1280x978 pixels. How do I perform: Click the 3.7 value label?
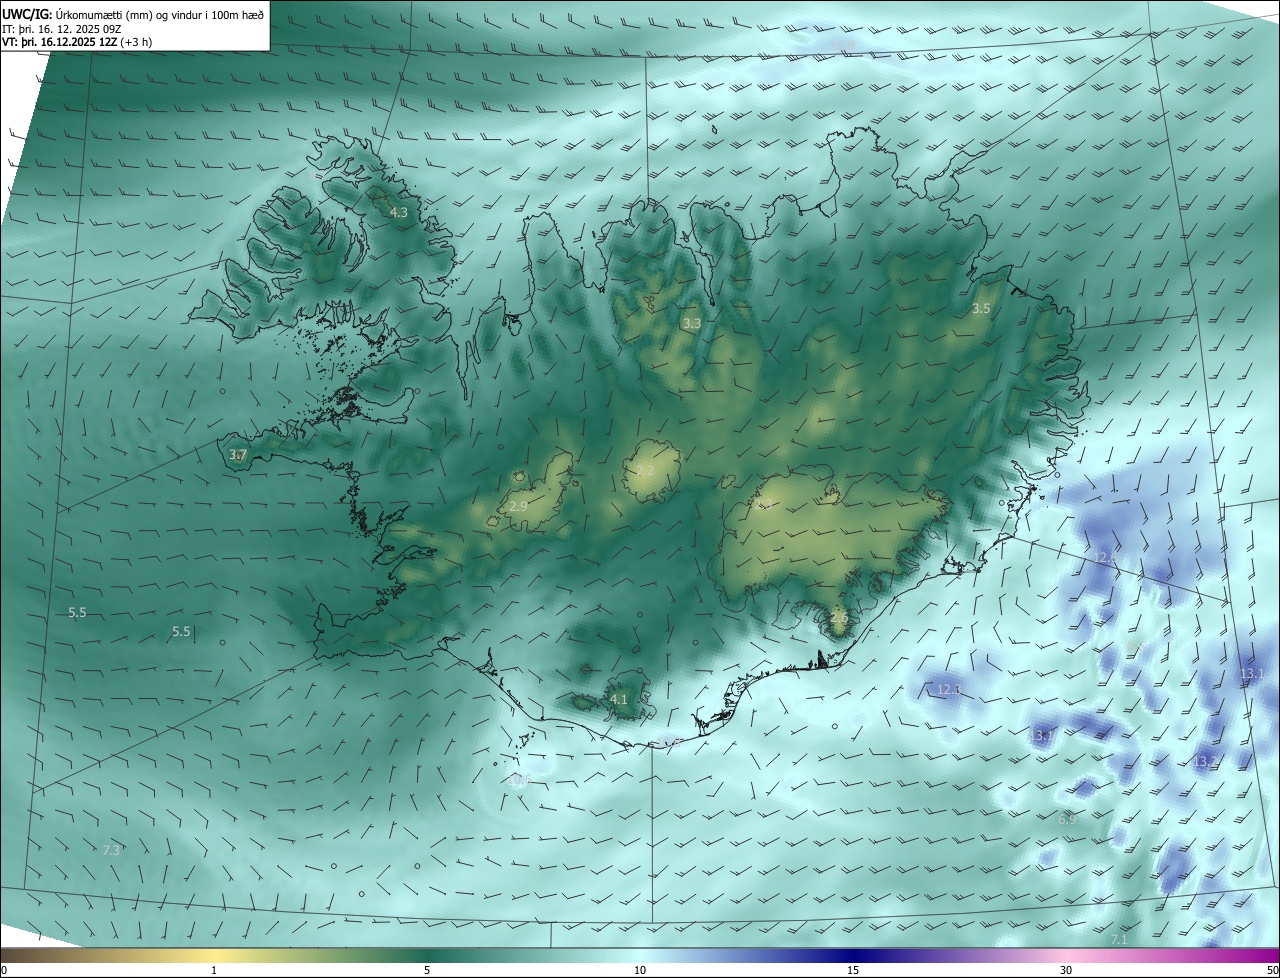(237, 455)
